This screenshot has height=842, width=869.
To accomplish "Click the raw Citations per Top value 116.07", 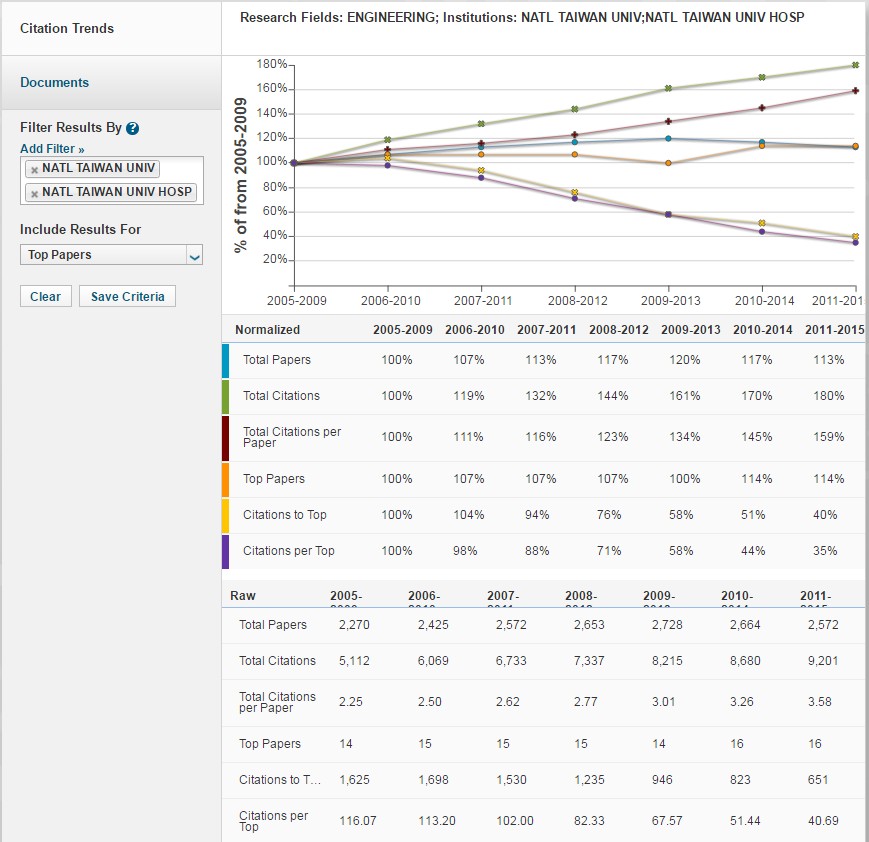I will tap(357, 821).
